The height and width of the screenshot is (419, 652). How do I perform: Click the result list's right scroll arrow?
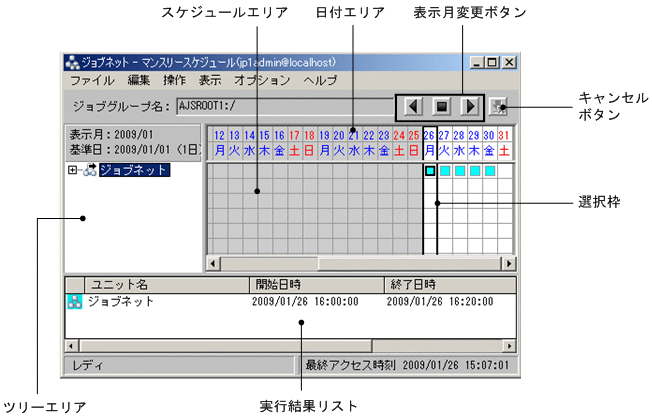tap(509, 346)
